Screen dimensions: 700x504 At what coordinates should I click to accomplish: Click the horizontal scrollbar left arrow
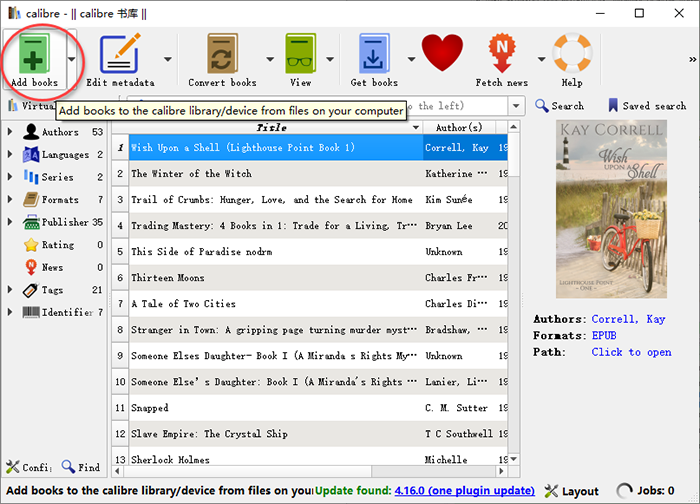tap(117, 471)
